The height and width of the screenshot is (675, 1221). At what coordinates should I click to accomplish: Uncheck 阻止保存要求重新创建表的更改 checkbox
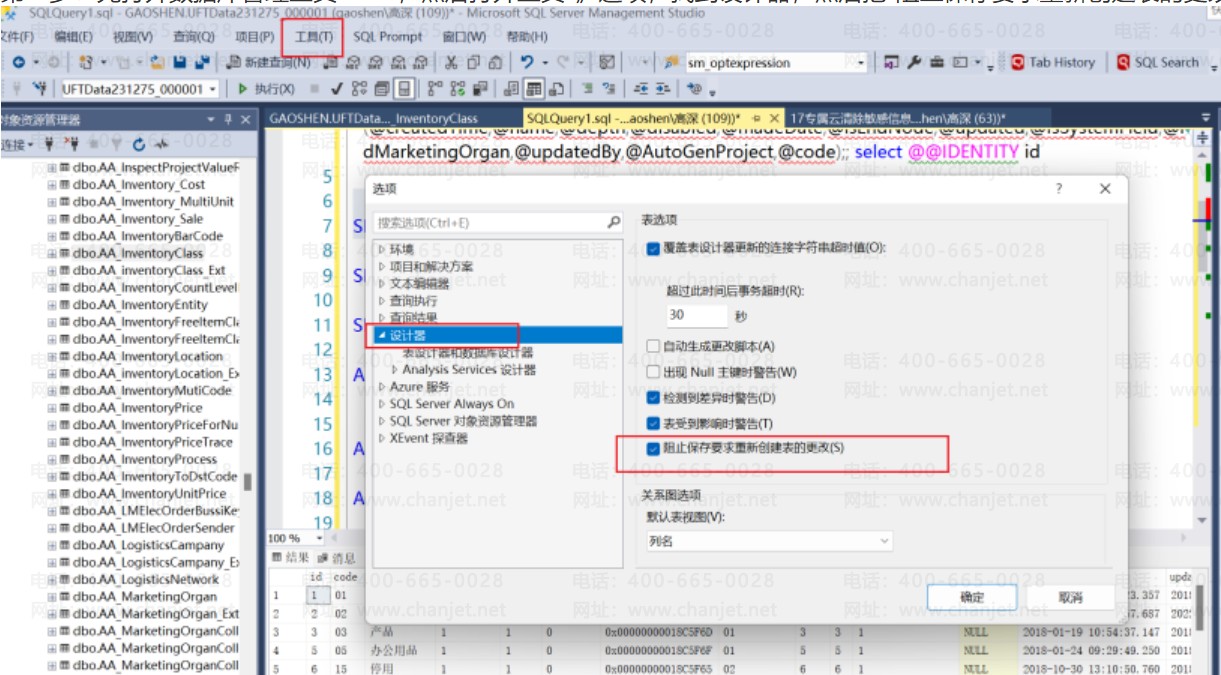click(654, 448)
